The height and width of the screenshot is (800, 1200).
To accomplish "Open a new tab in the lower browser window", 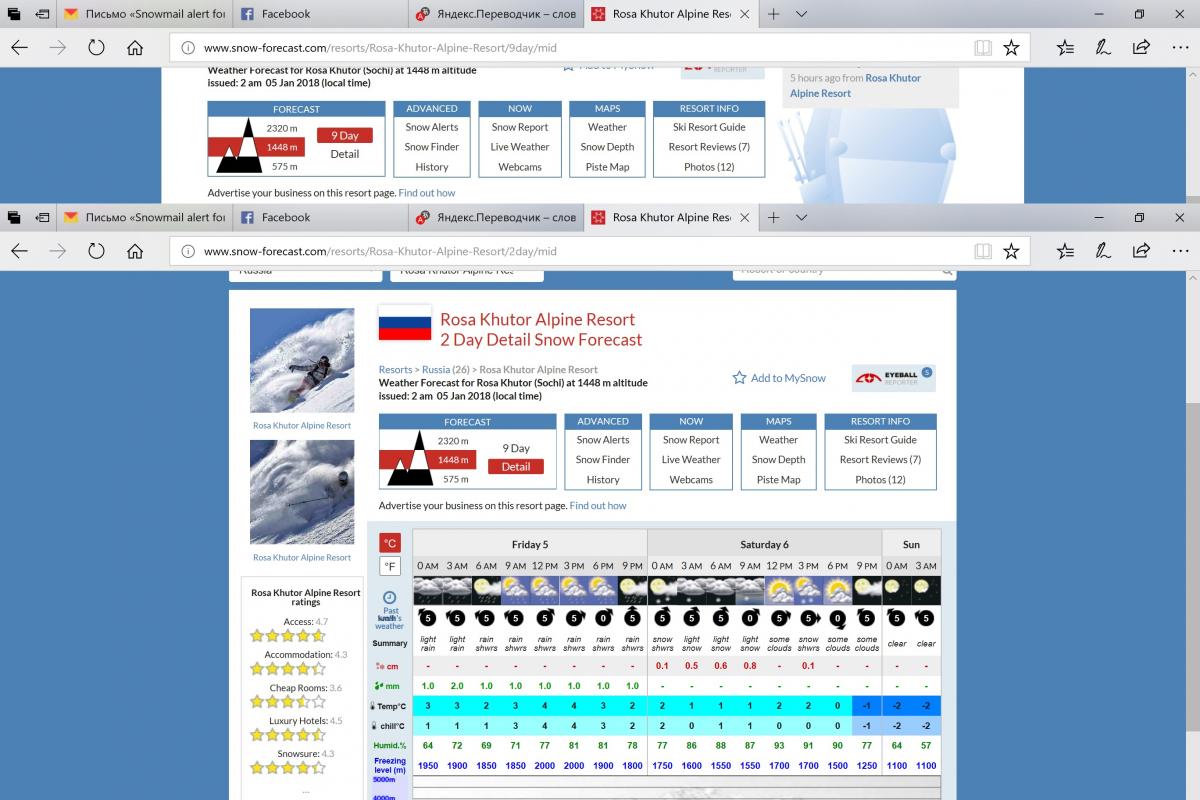I will point(773,217).
